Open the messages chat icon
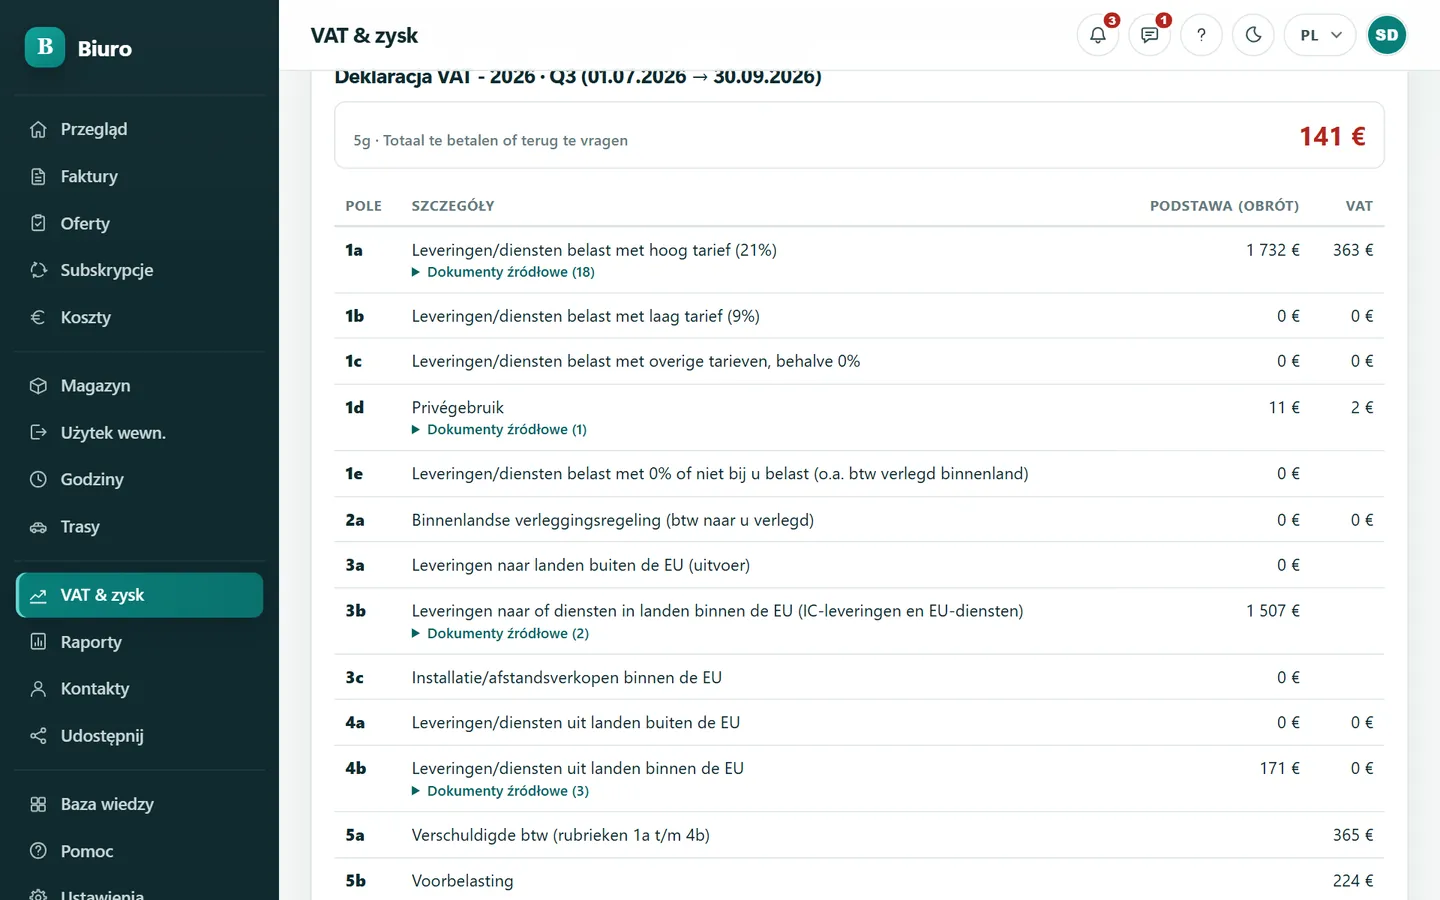This screenshot has width=1440, height=900. (1149, 35)
